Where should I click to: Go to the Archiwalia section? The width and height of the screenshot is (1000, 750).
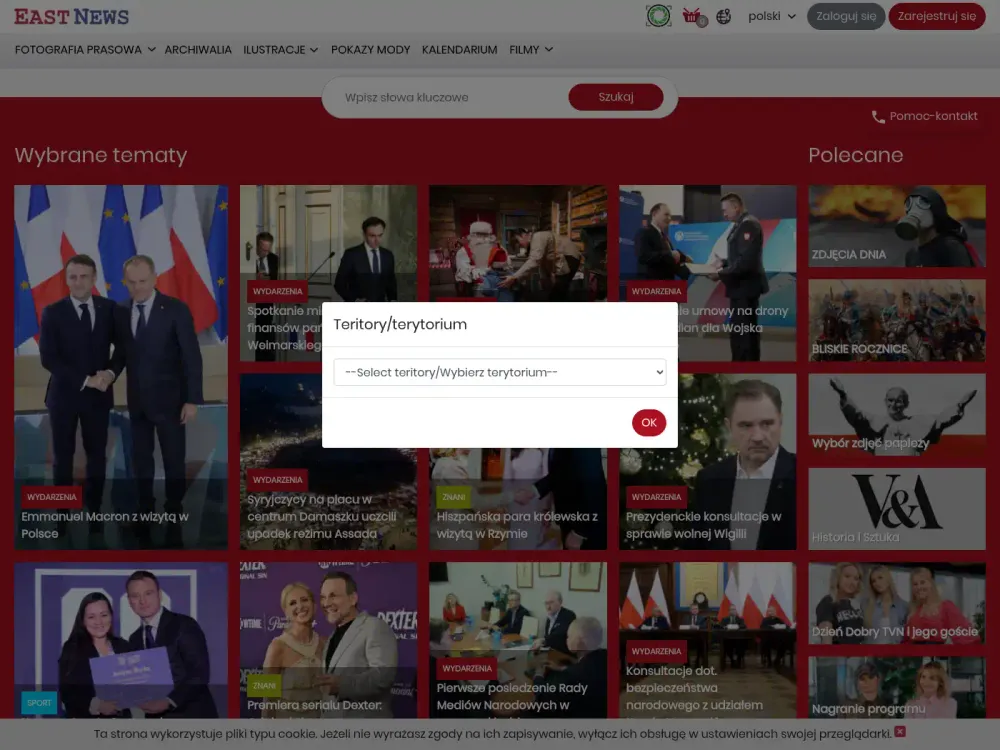coord(198,49)
